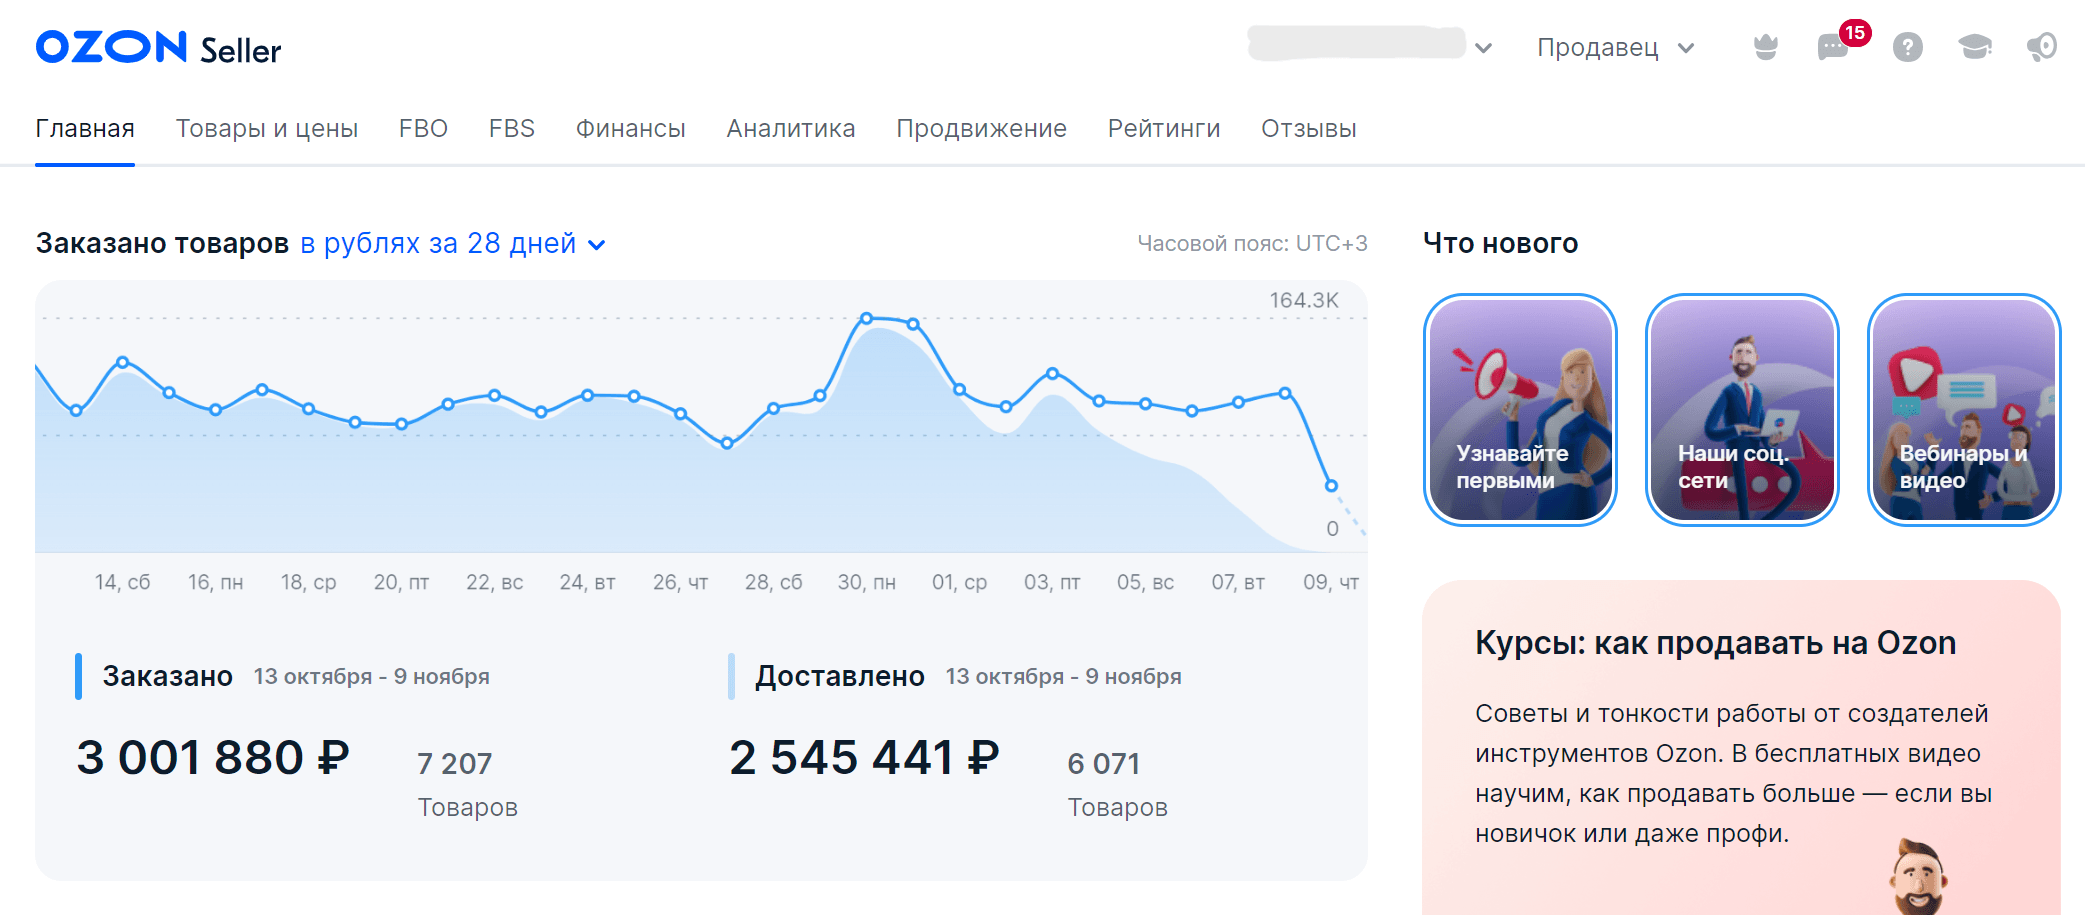Select the chart point at 26, чт
The height and width of the screenshot is (915, 2085).
point(680,413)
